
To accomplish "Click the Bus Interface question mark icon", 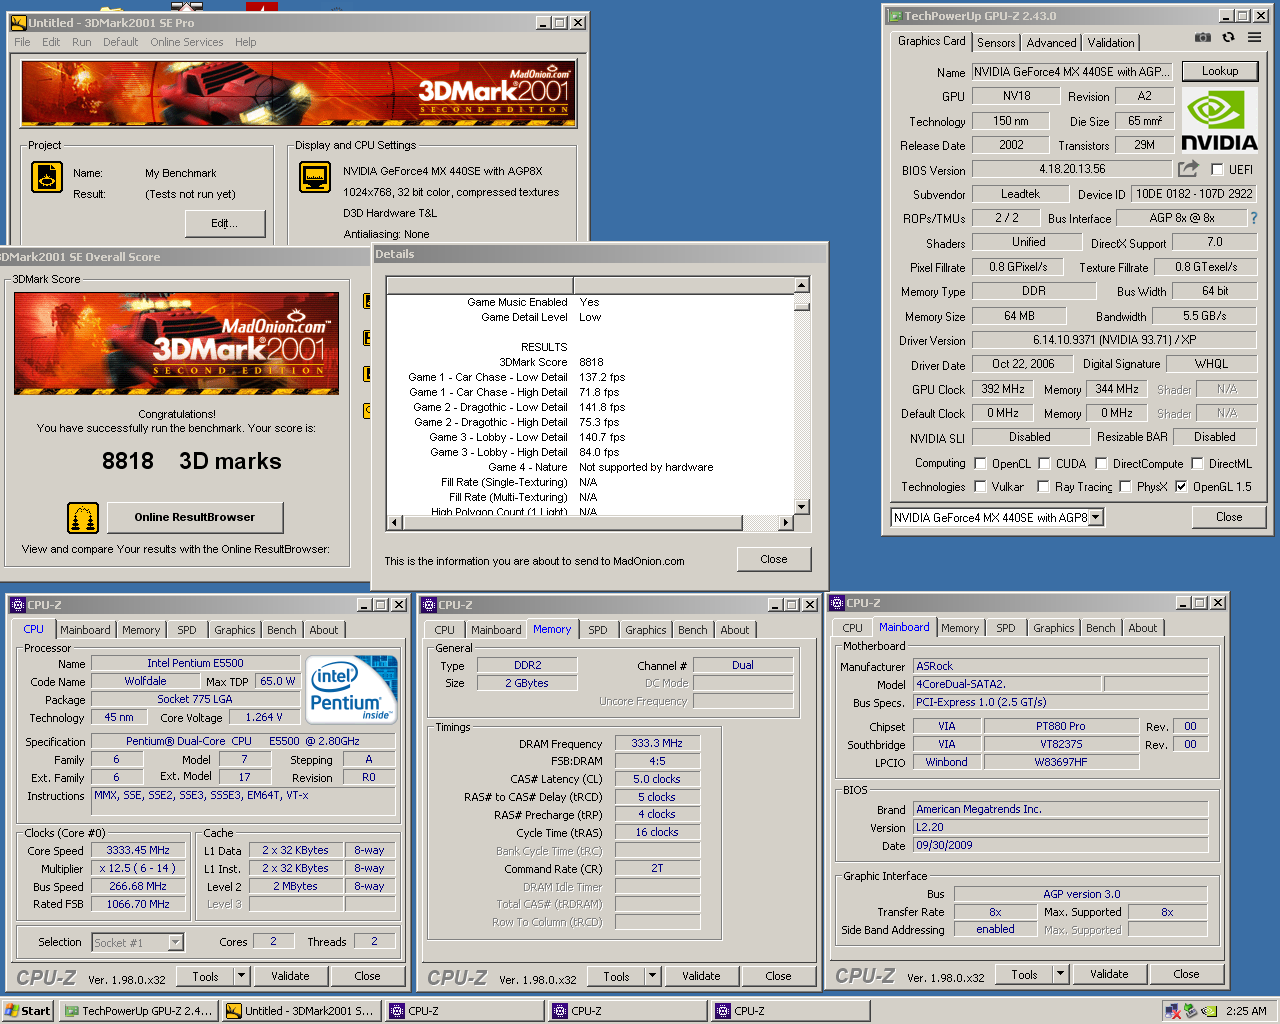I will coord(1254,217).
